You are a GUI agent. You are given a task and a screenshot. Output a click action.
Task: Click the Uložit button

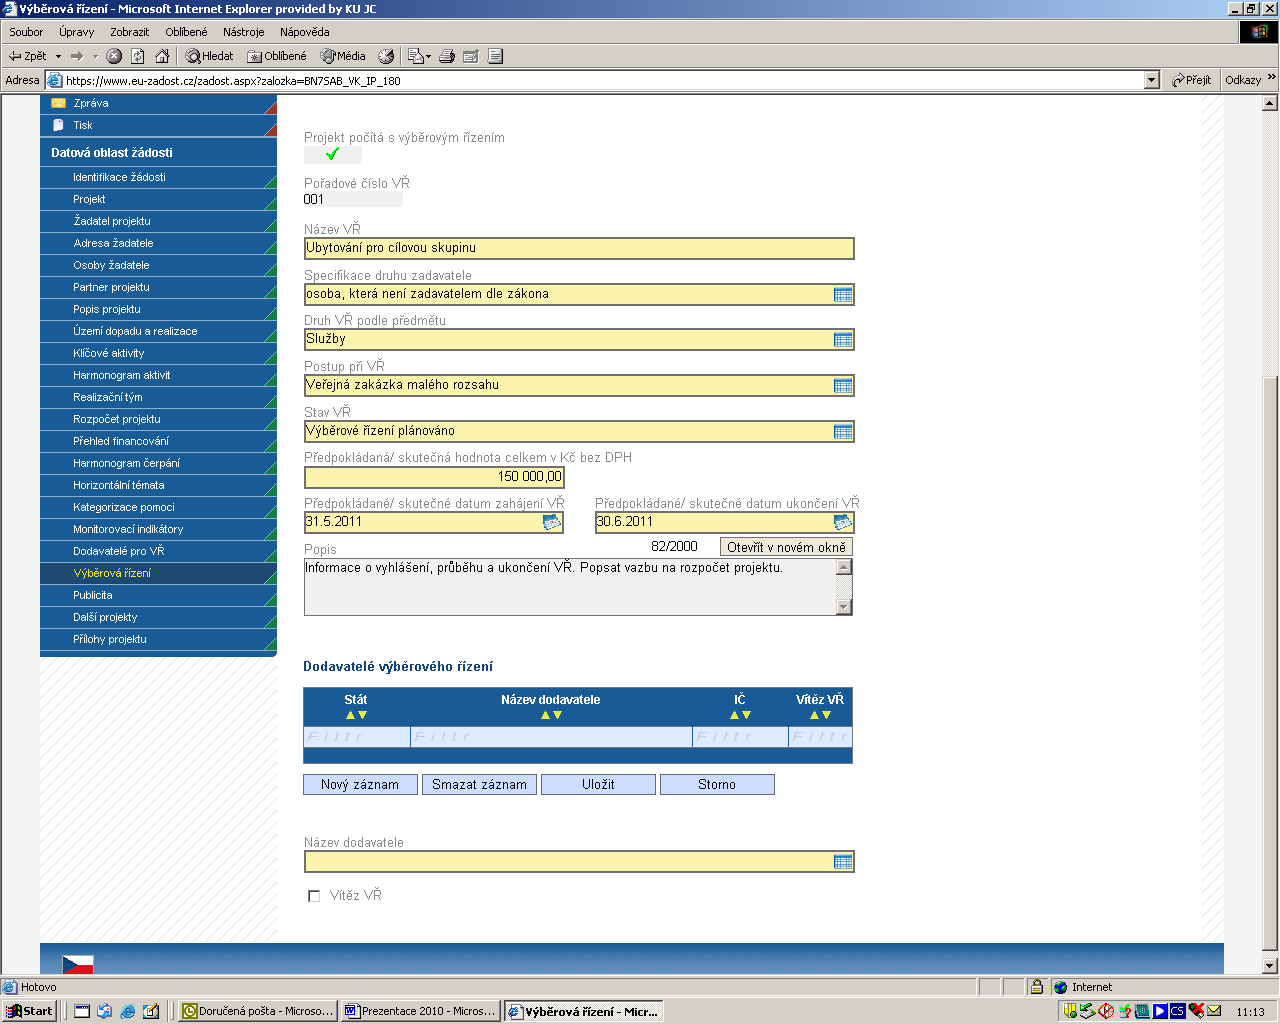click(598, 785)
